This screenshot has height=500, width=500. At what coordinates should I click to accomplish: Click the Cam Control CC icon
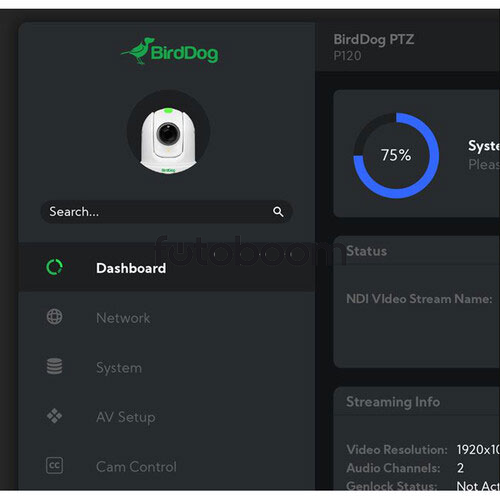pos(54,465)
